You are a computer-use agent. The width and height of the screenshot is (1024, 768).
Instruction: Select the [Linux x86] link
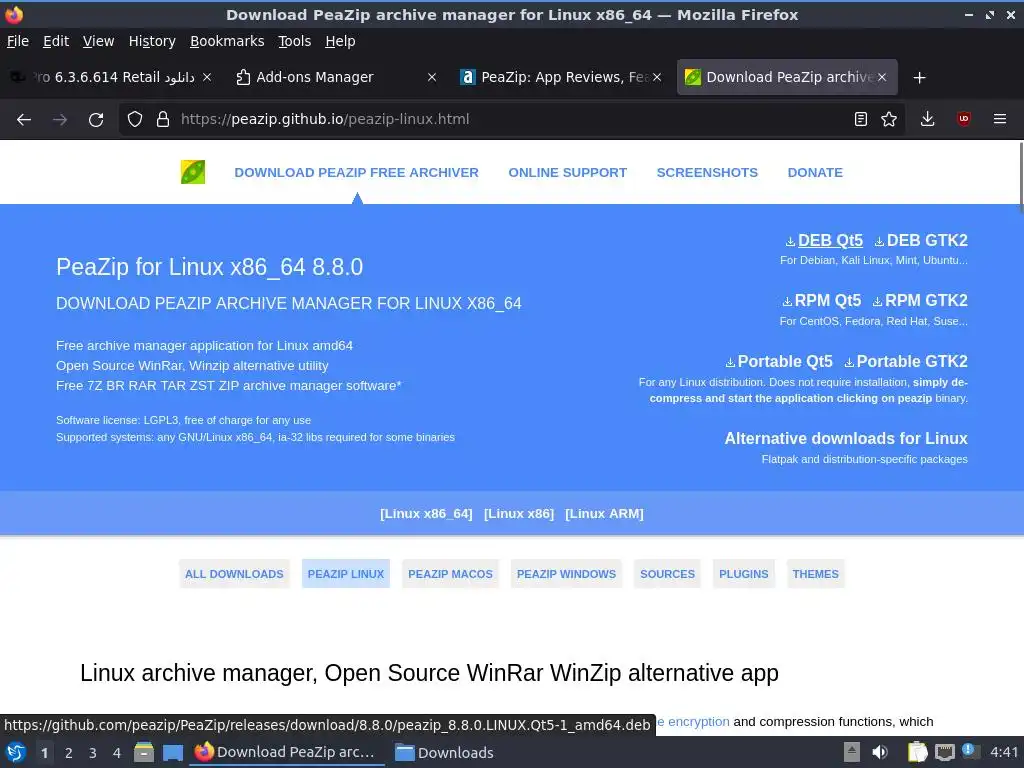pyautogui.click(x=519, y=514)
